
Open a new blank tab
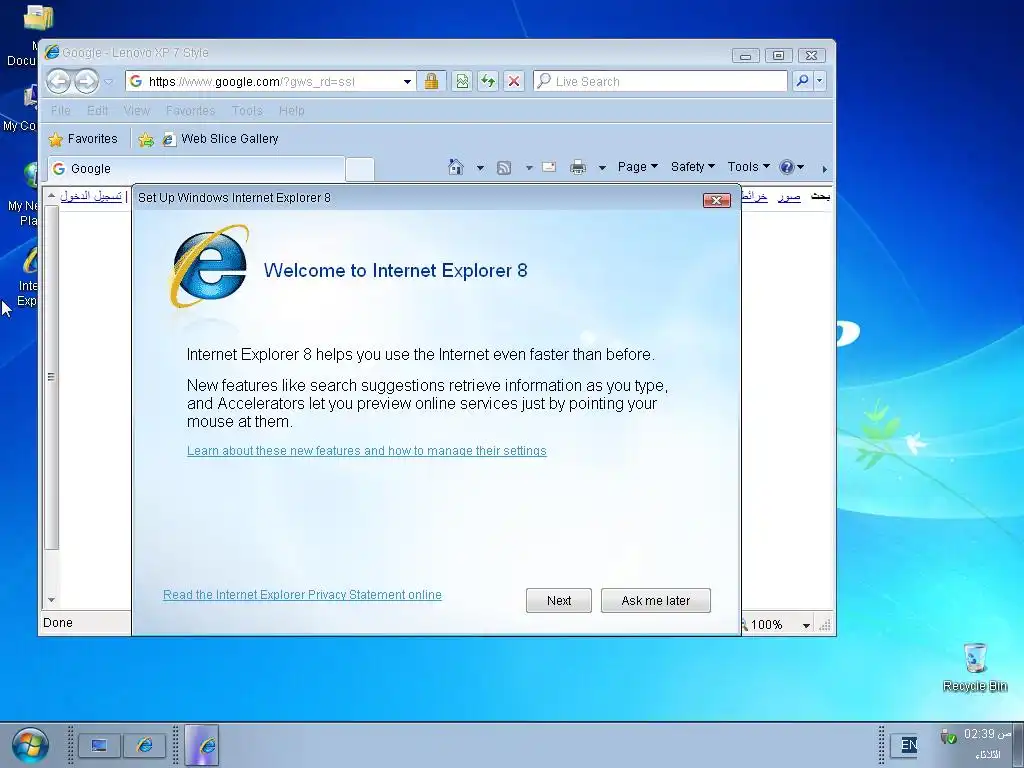[x=359, y=168]
